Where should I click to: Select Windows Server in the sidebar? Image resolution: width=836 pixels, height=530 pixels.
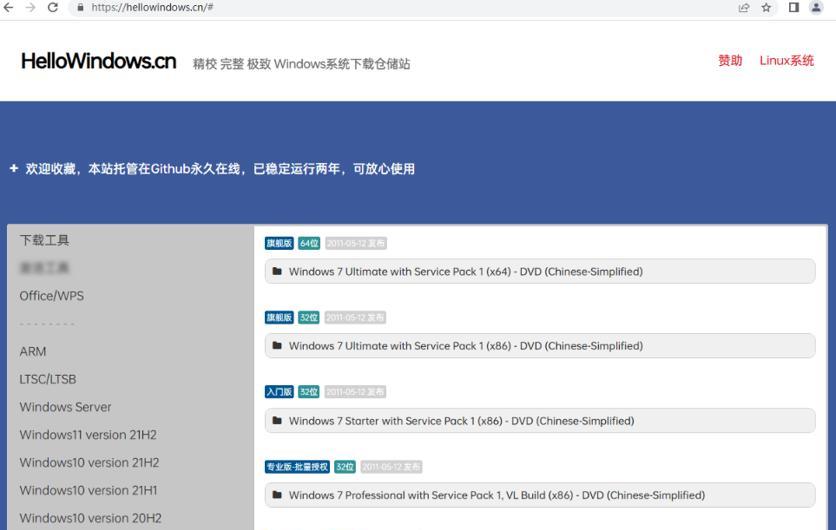pos(66,407)
